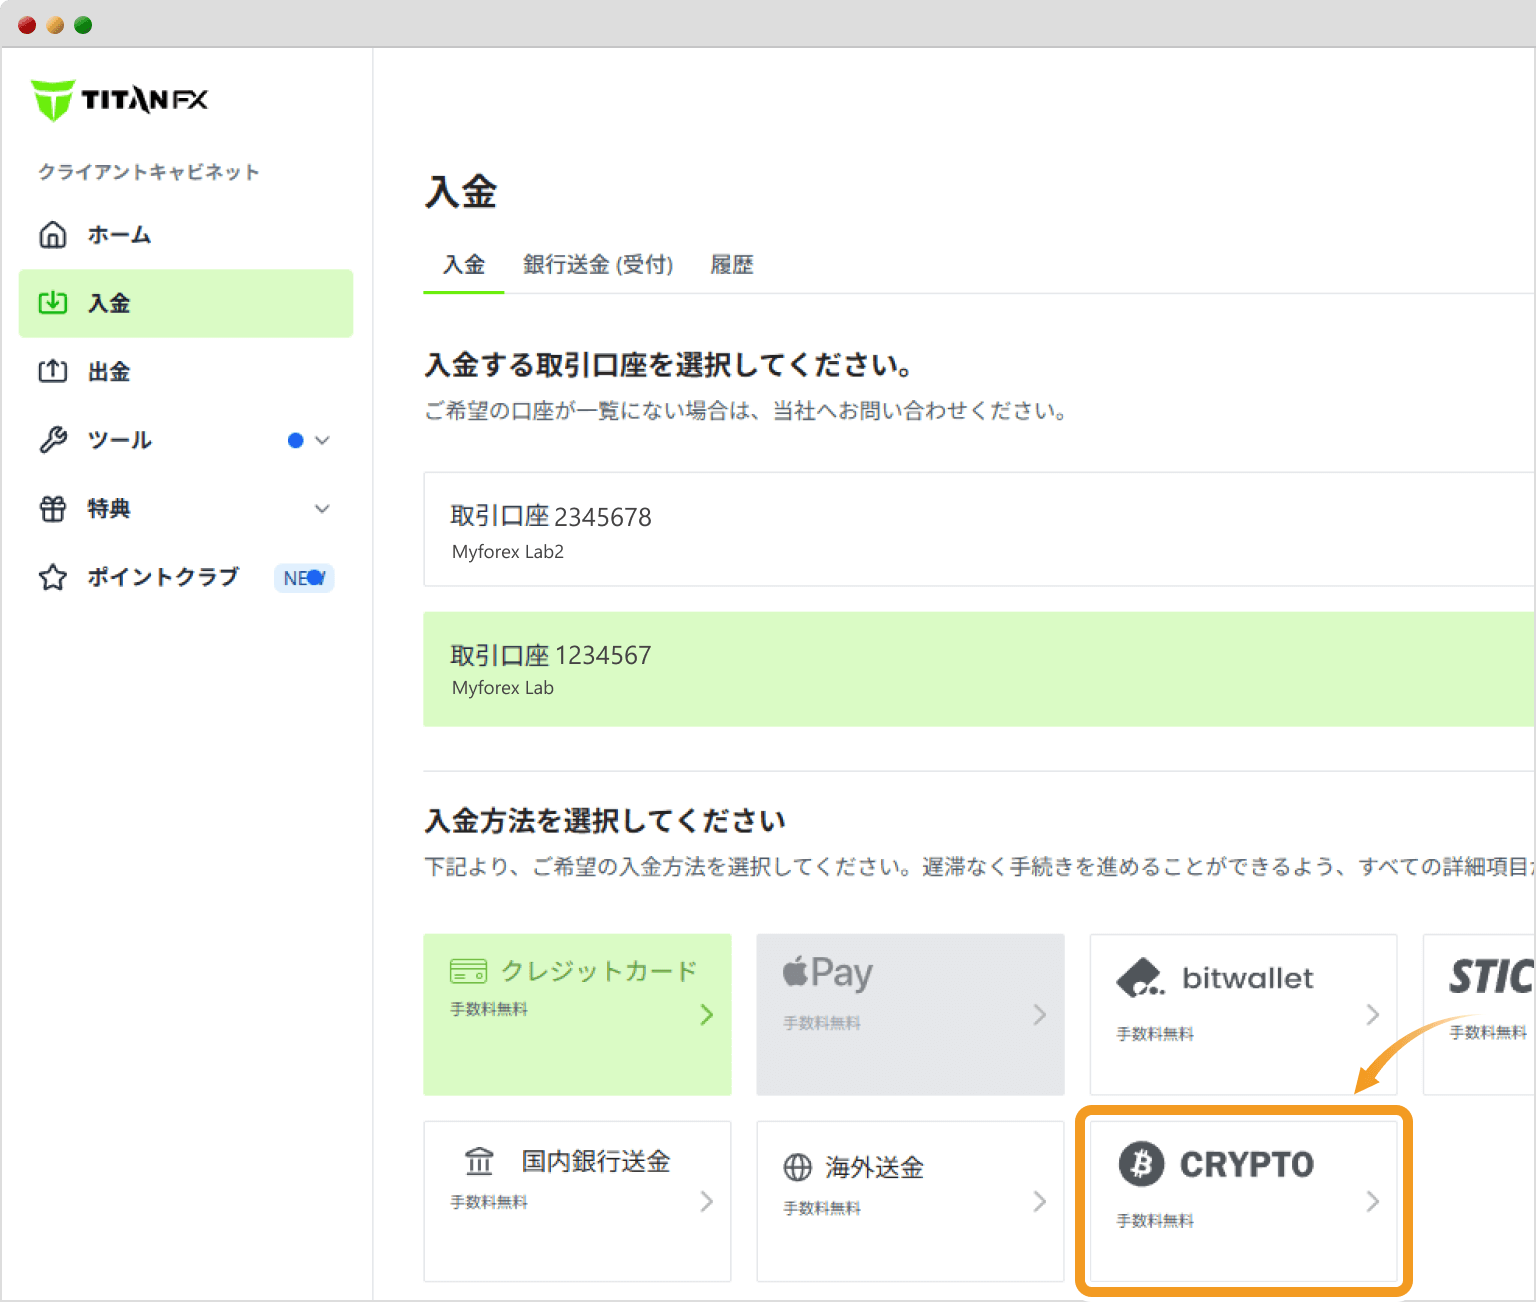Click the gift icon next to 特典

53,508
